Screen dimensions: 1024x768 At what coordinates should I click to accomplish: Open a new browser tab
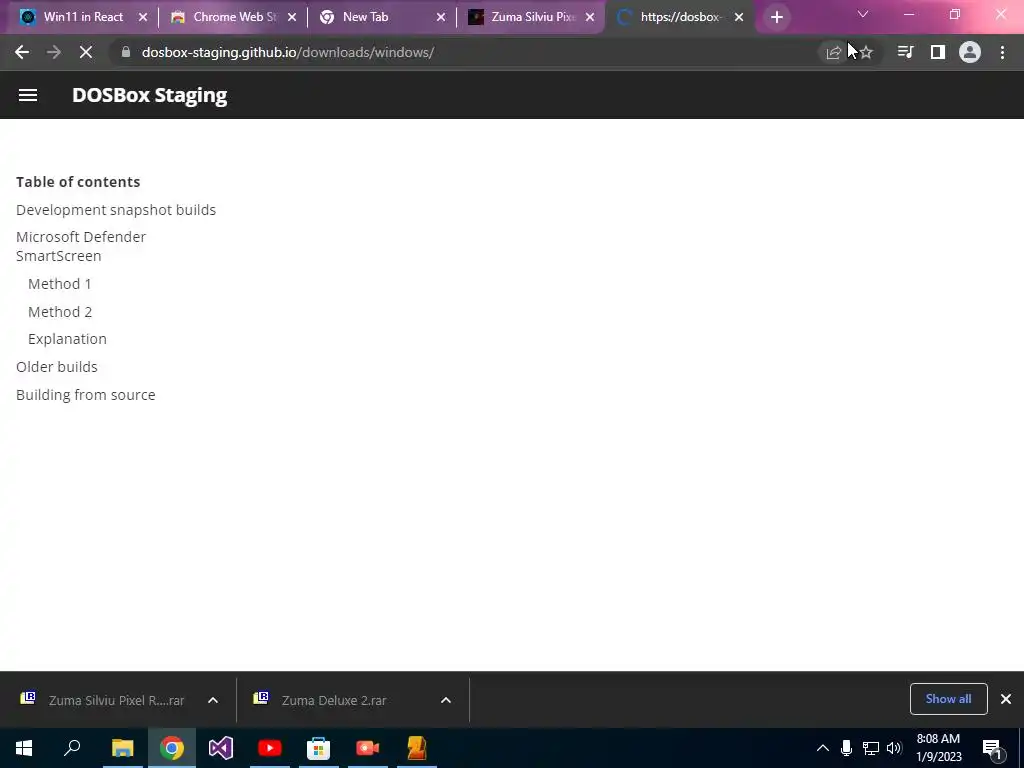coord(776,17)
